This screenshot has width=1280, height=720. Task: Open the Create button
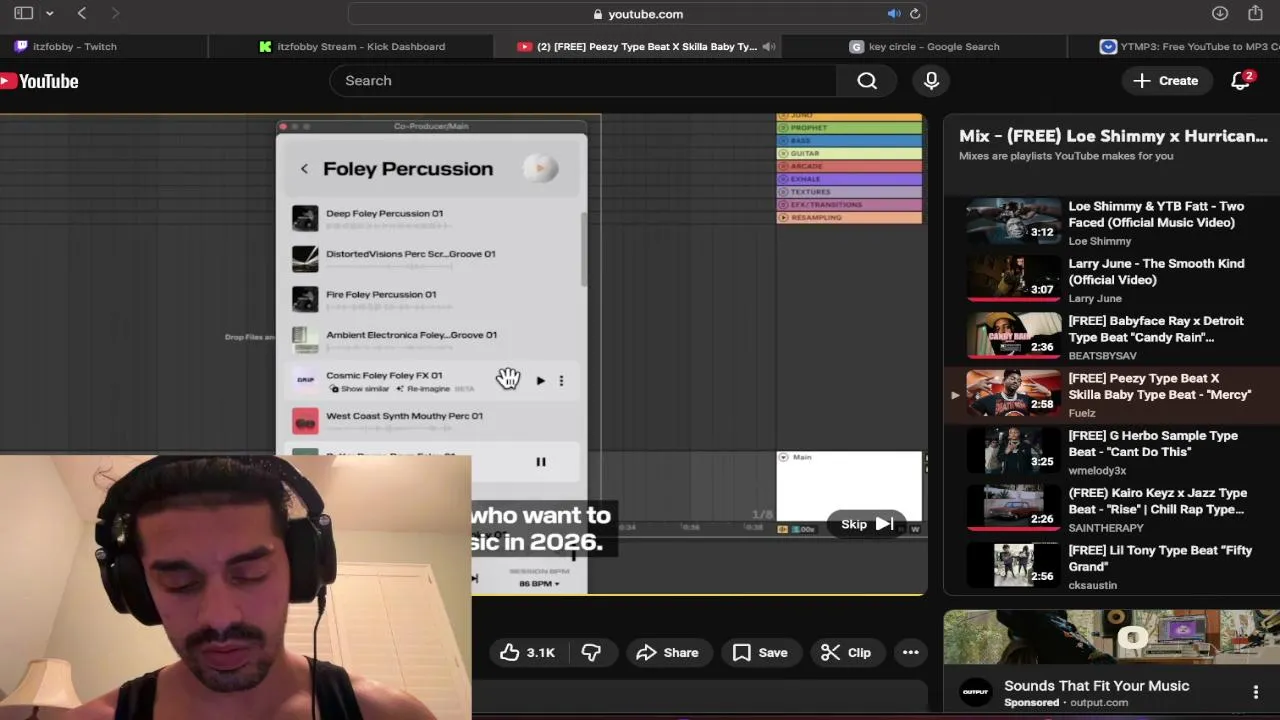(x=1165, y=80)
